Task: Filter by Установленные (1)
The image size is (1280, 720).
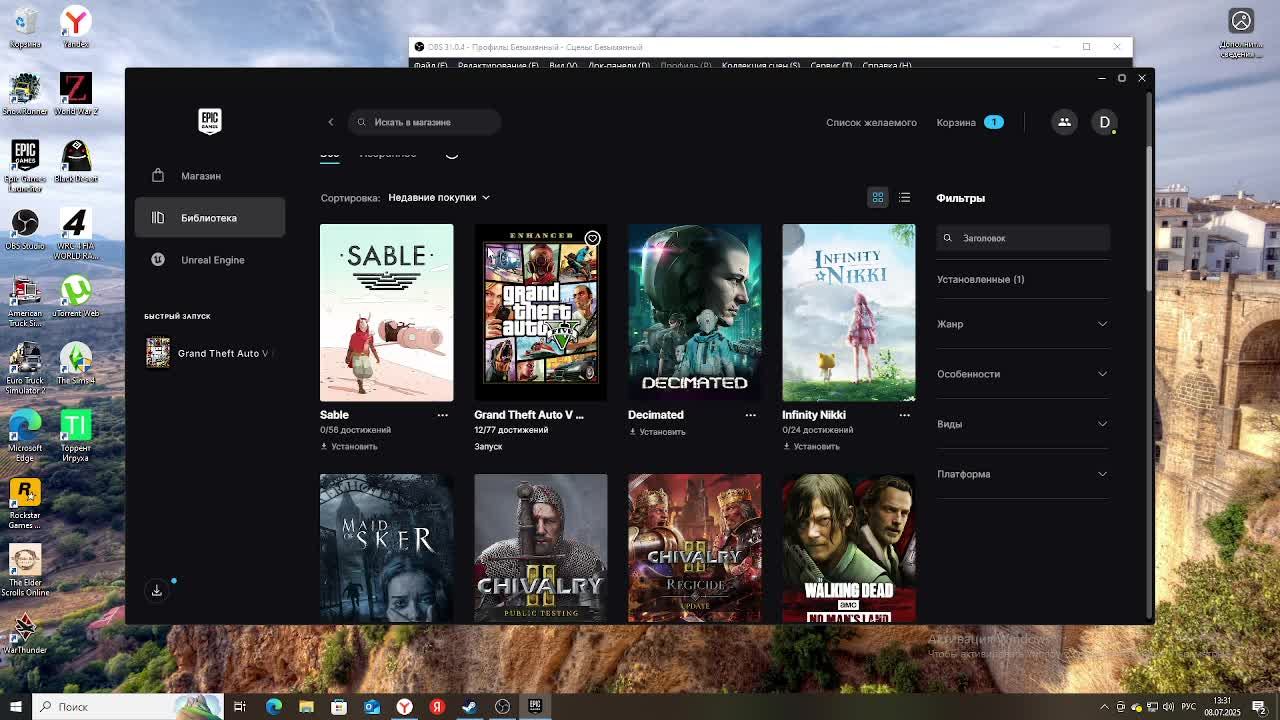Action: pyautogui.click(x=981, y=280)
